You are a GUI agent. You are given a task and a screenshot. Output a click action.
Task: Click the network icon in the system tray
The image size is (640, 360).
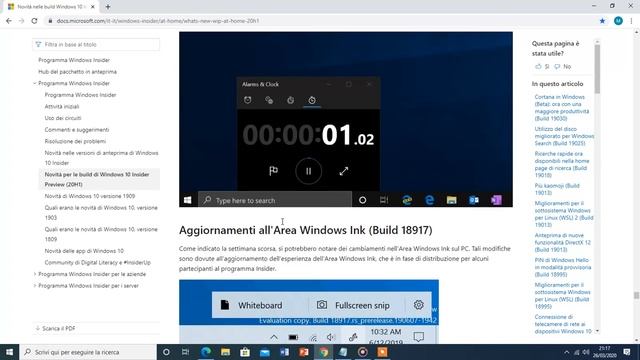[x=576, y=352]
